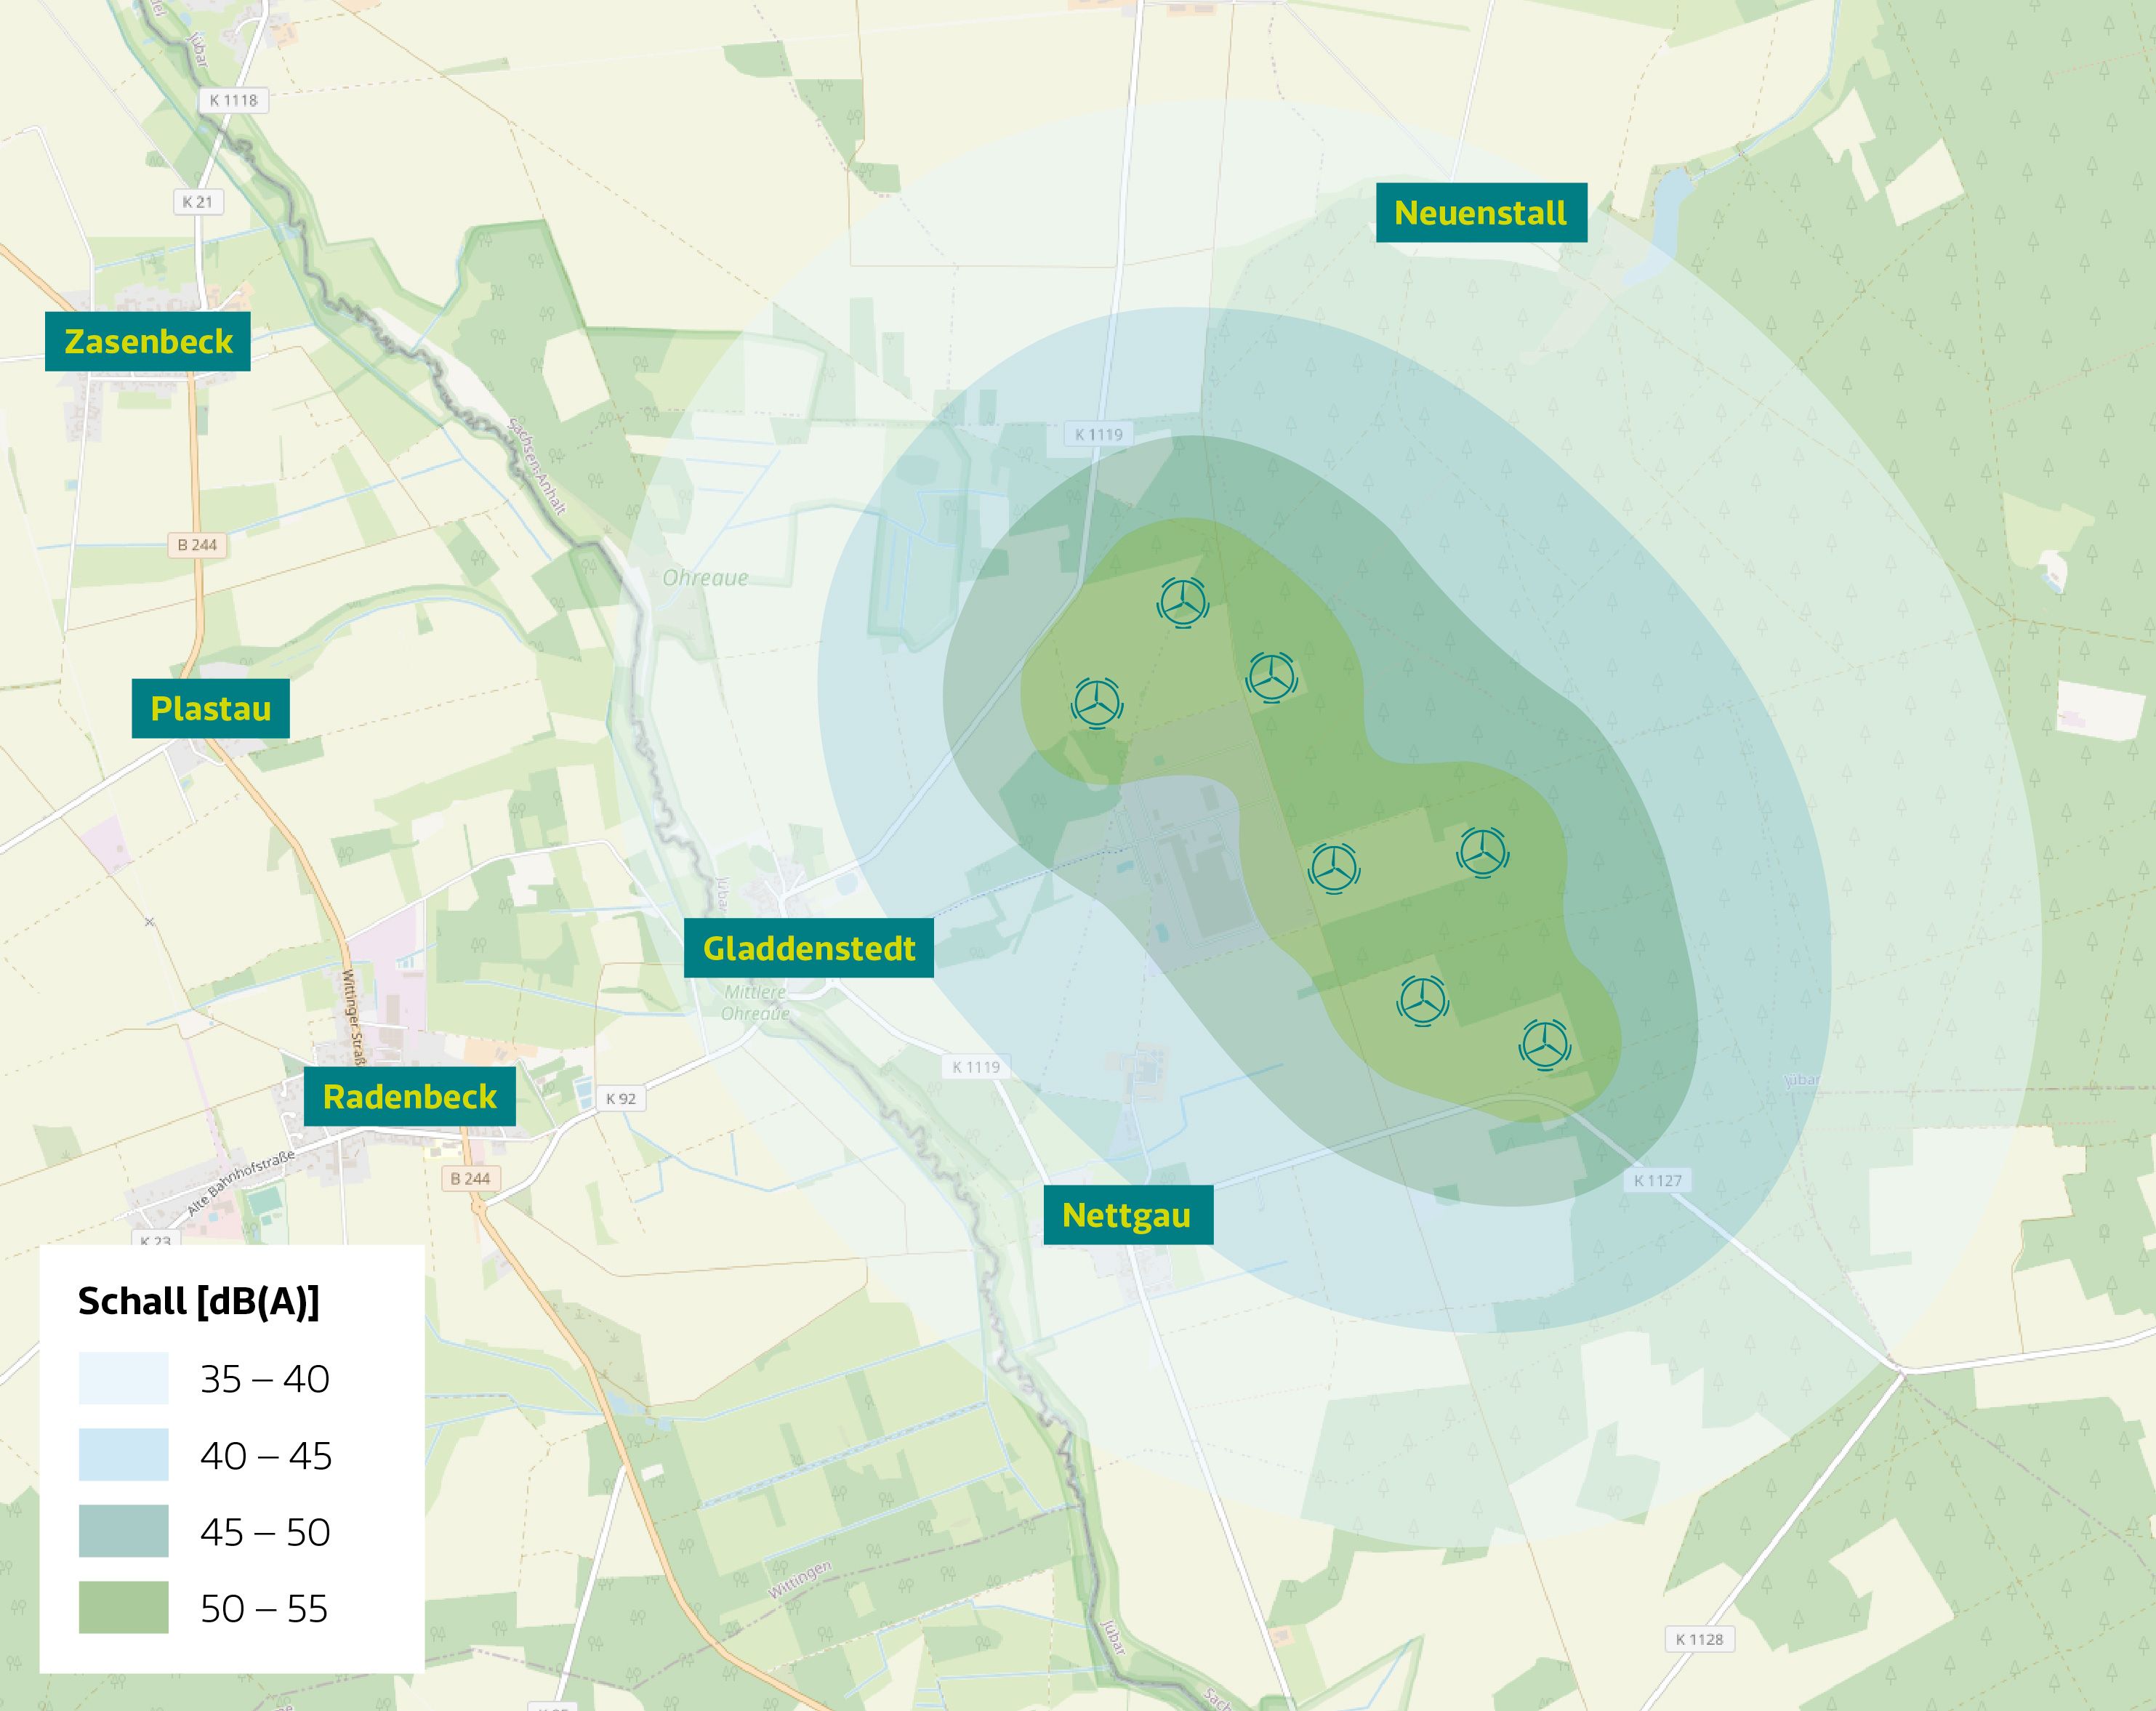Click the 50 – 55 dB green legend swatch
Image resolution: width=2156 pixels, height=1711 pixels.
[x=124, y=1607]
